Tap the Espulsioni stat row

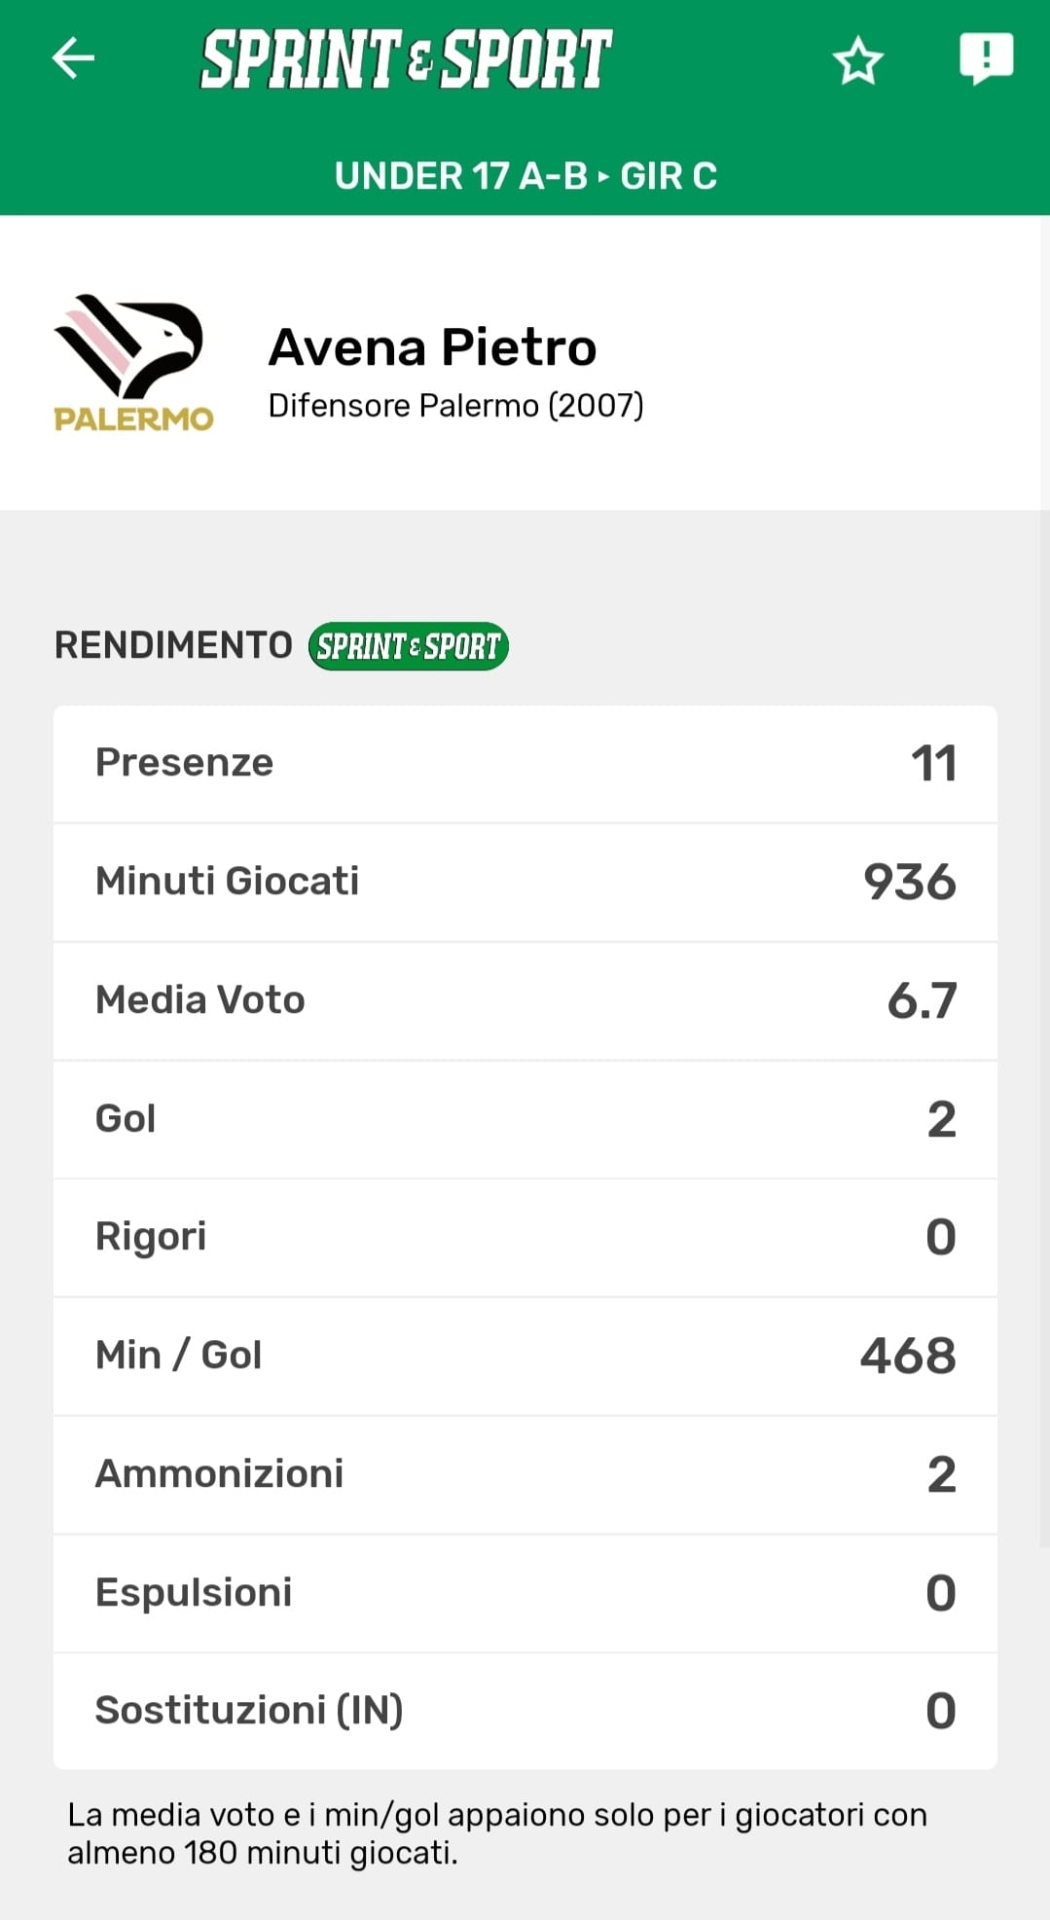[x=525, y=1593]
